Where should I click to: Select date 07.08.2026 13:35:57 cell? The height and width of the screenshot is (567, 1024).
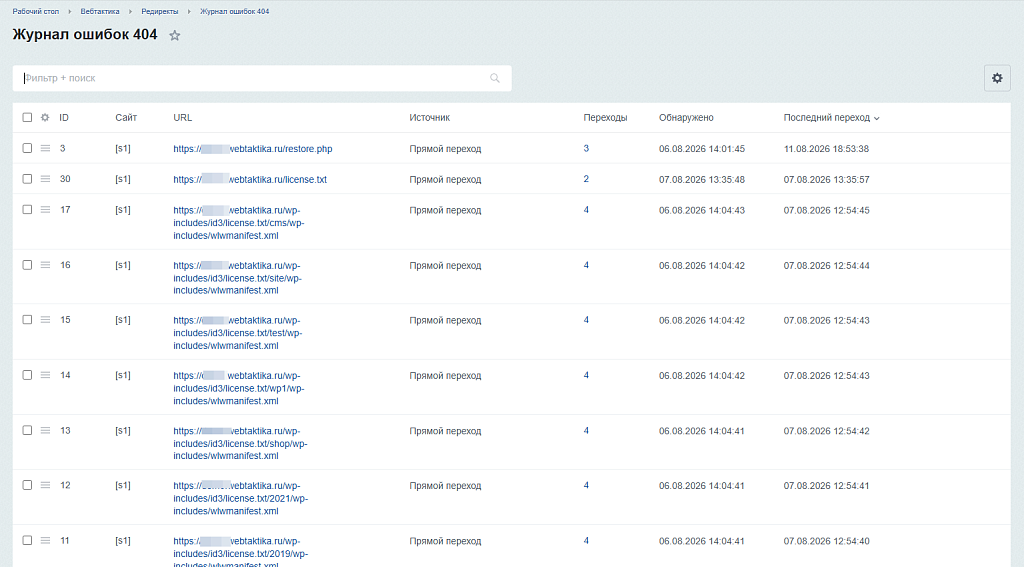coord(826,180)
